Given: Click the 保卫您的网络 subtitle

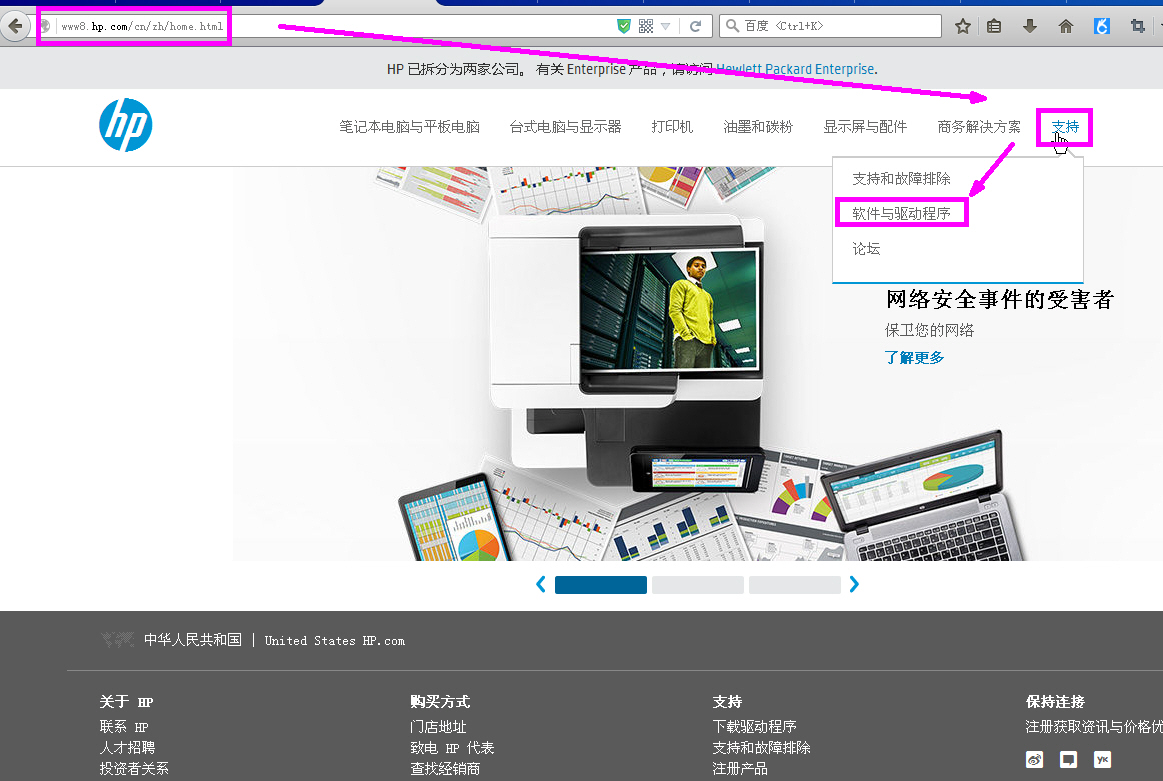Looking at the screenshot, I should pyautogui.click(x=929, y=330).
